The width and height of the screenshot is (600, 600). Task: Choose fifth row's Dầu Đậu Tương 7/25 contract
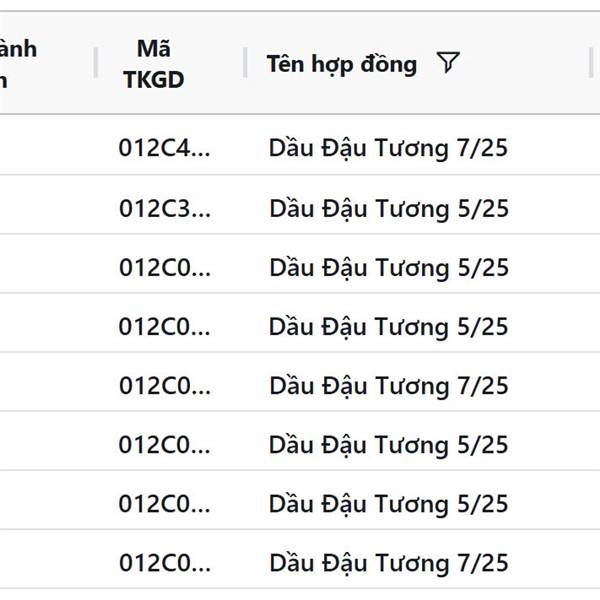[x=388, y=386]
